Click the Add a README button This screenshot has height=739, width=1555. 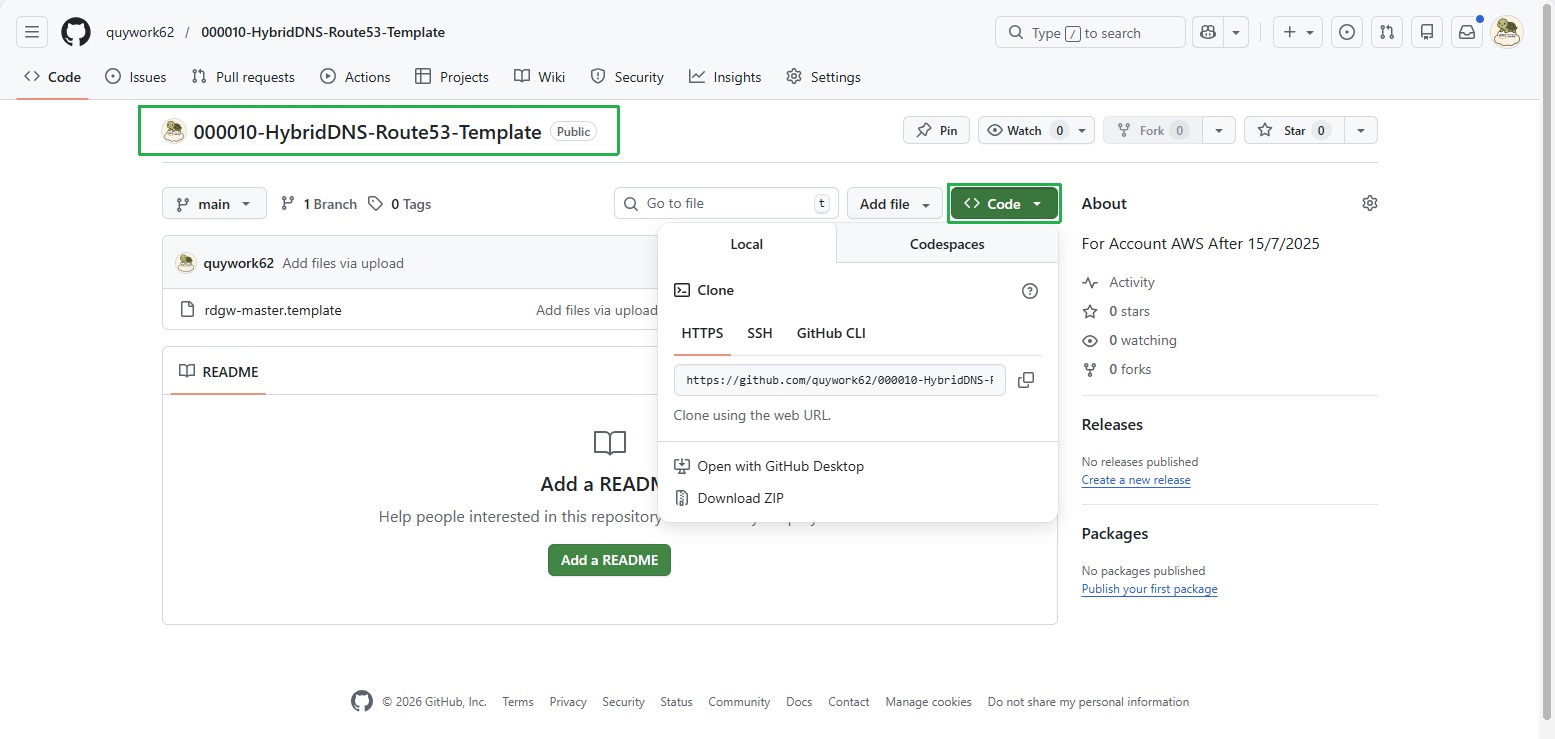tap(609, 560)
